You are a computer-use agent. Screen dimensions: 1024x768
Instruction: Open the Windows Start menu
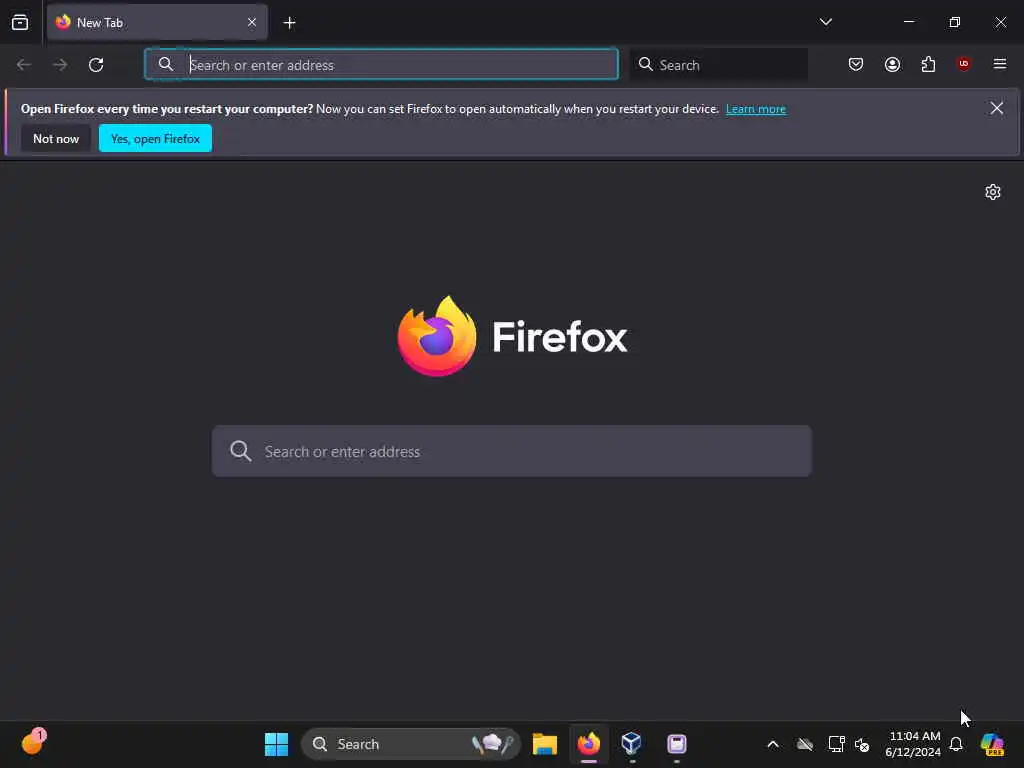[276, 744]
